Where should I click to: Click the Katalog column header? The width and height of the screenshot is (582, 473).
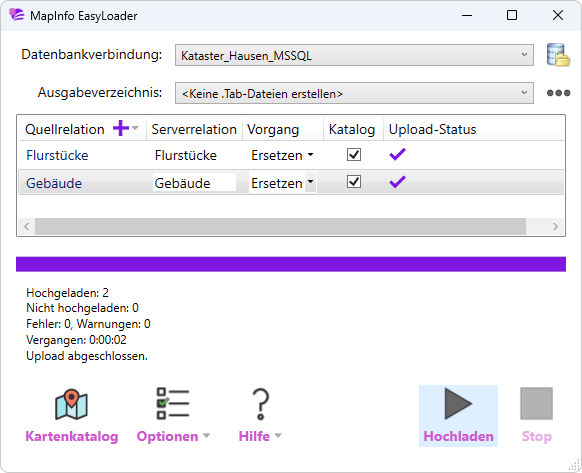(352, 130)
